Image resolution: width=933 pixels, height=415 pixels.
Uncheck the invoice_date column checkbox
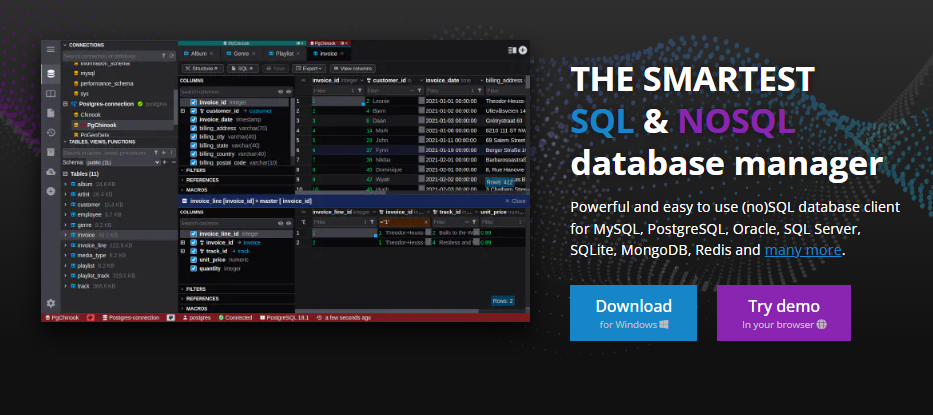point(193,120)
